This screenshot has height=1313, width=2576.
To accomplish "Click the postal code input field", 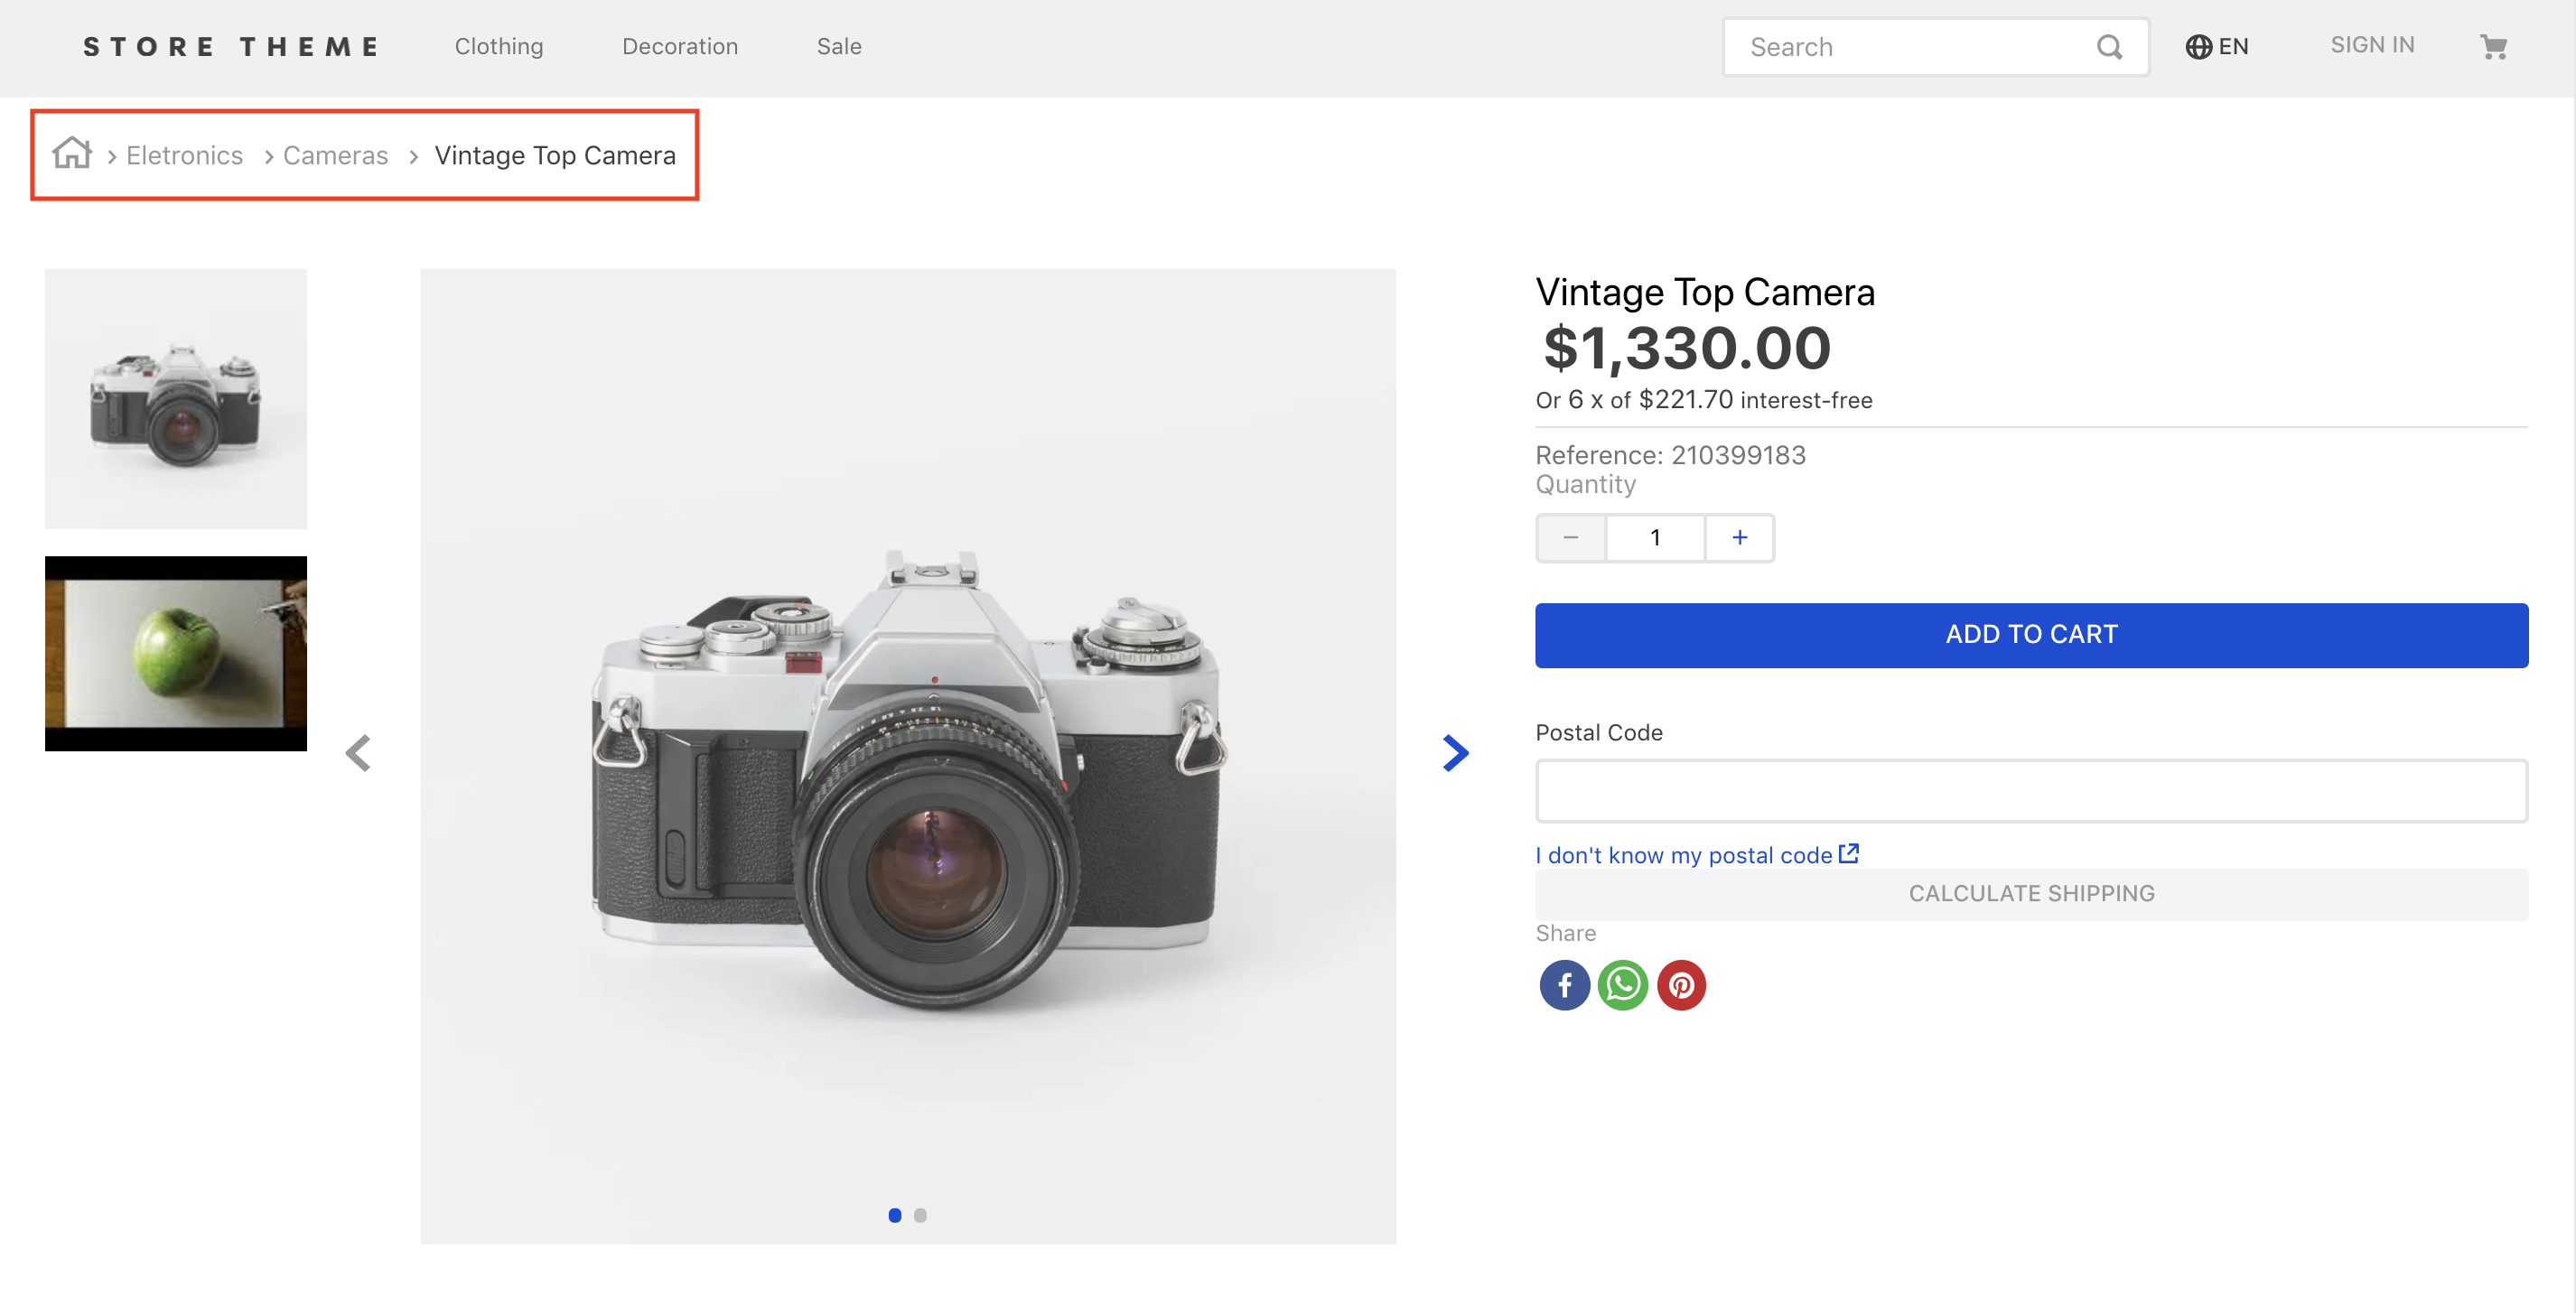I will click(2031, 790).
